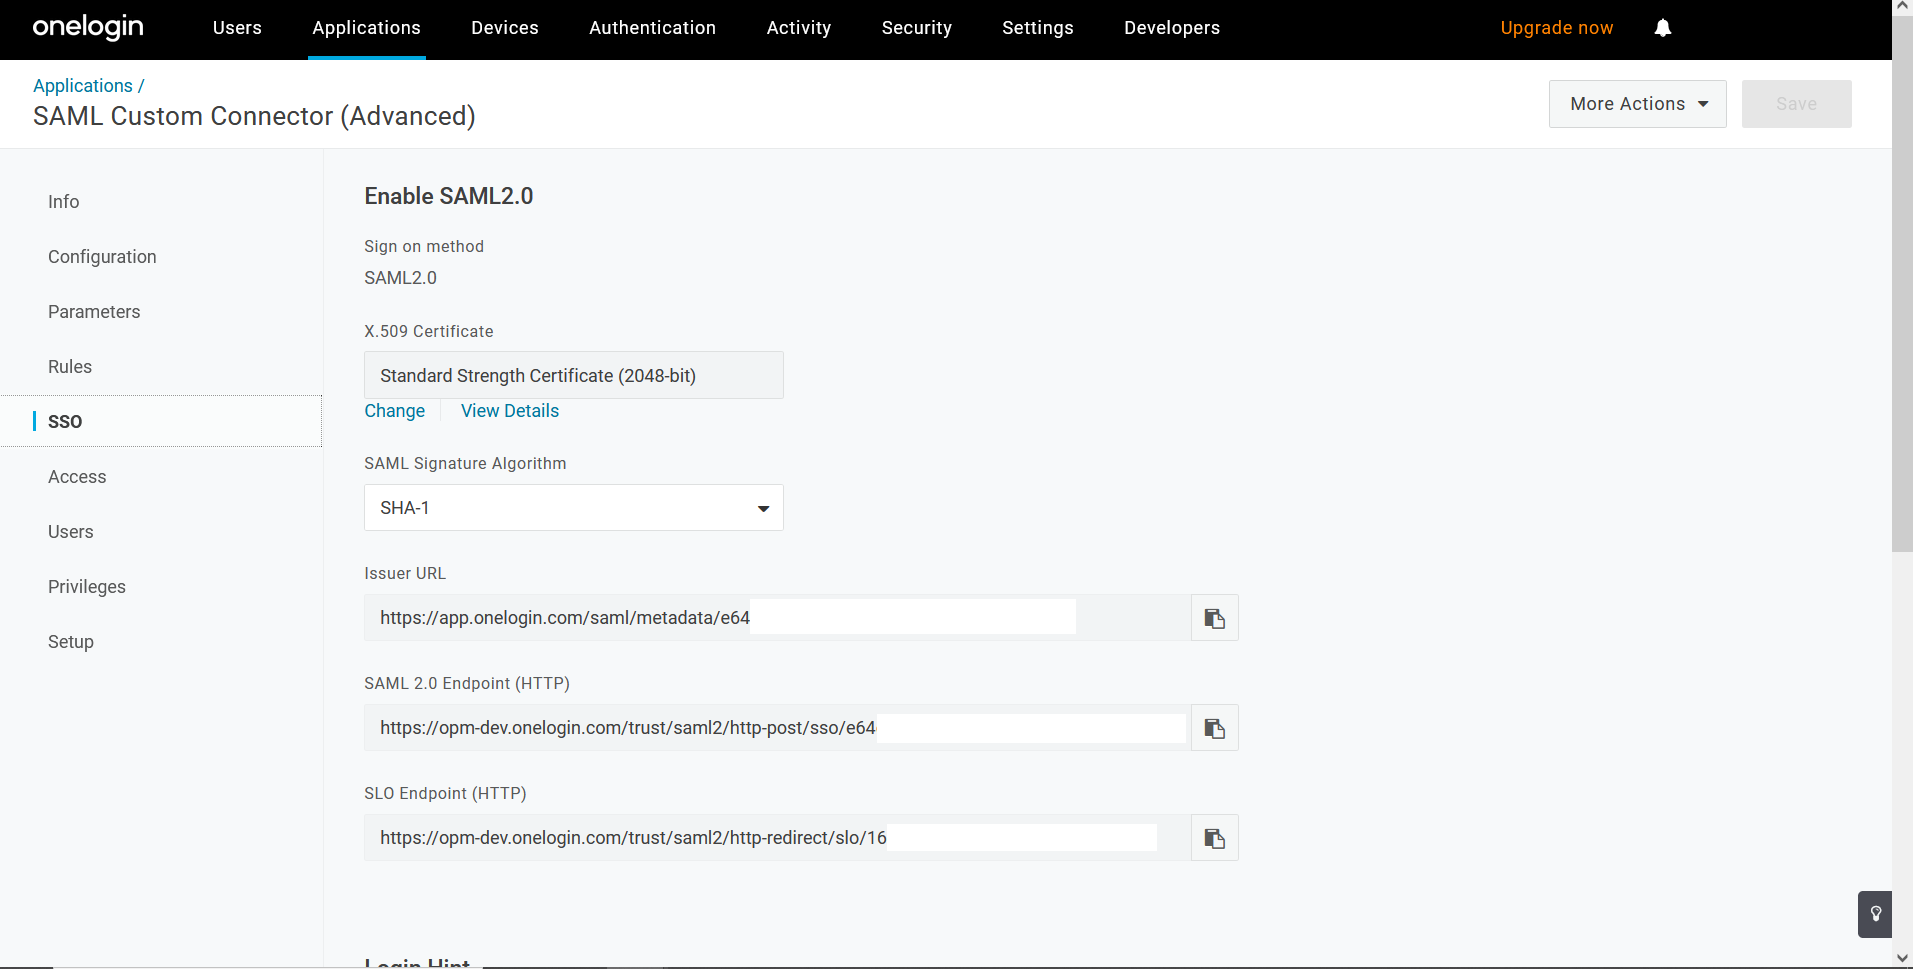This screenshot has width=1913, height=969.
Task: Click the scroll down arrow
Action: click(1902, 959)
